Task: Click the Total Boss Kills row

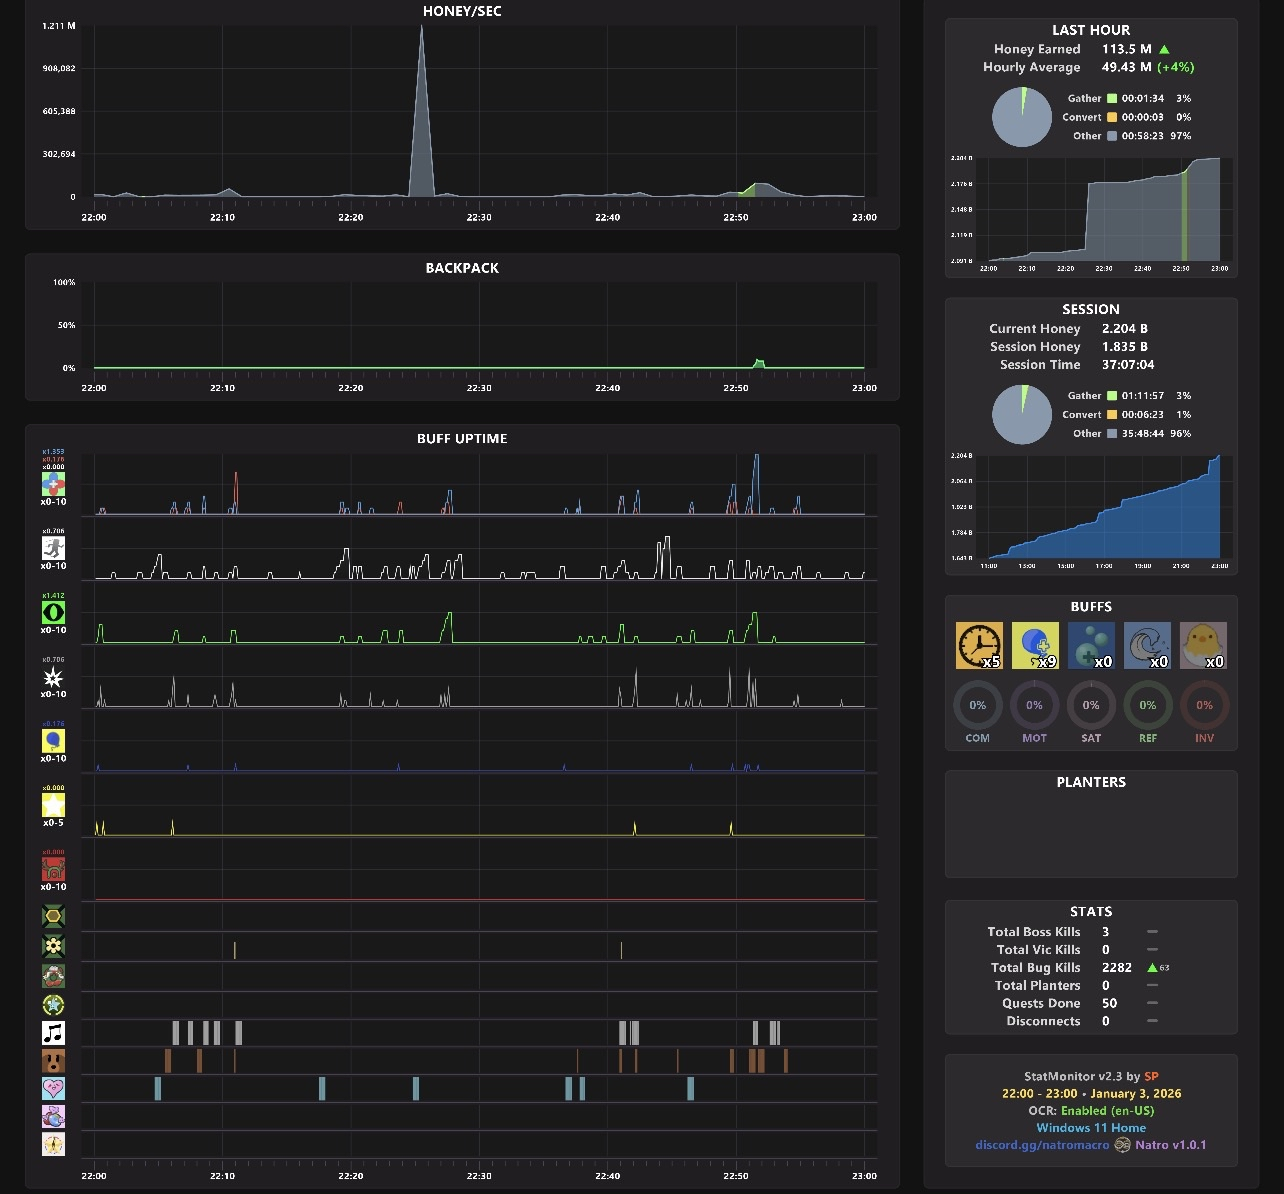Action: [x=1072, y=932]
